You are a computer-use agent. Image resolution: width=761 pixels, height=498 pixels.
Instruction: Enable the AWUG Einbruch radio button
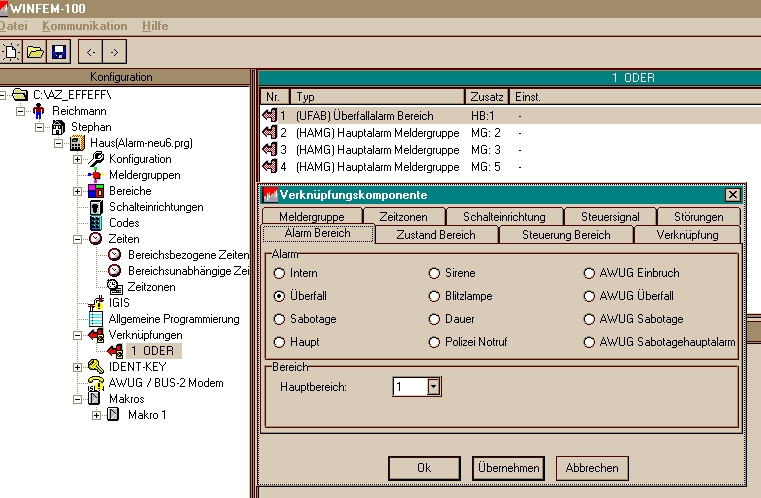(x=589, y=273)
